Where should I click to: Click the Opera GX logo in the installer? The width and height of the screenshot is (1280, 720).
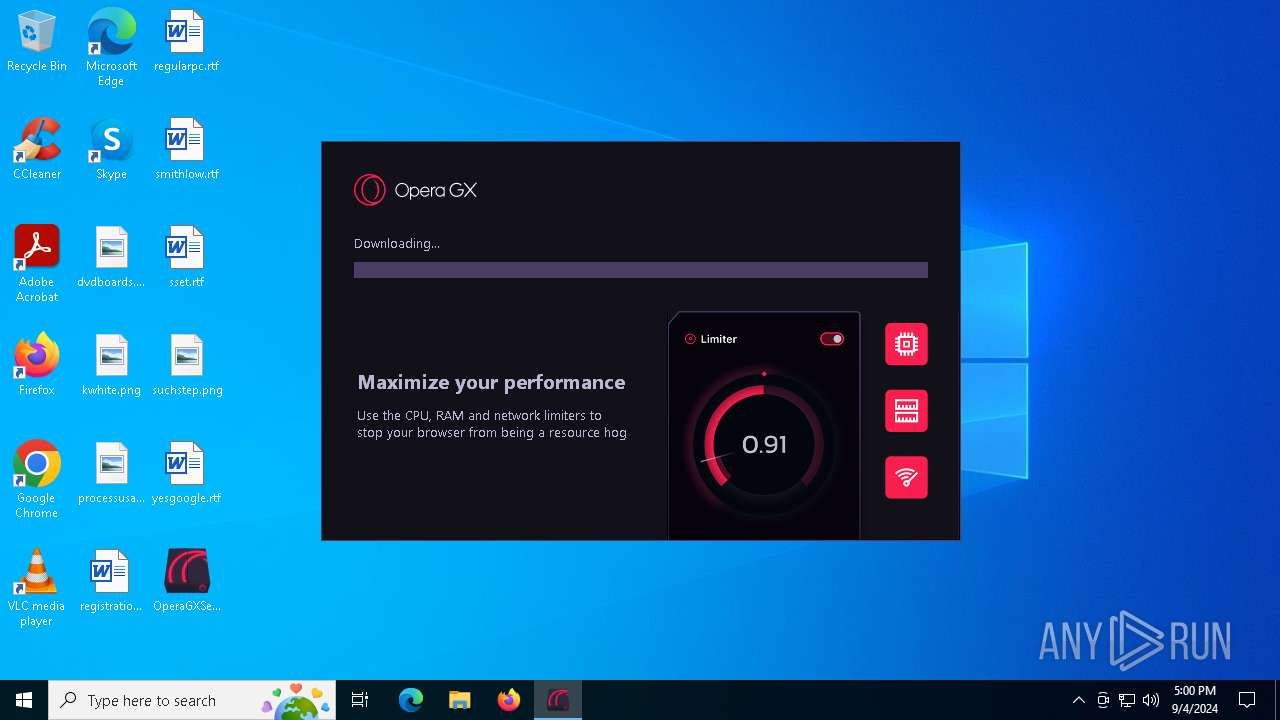pos(415,190)
